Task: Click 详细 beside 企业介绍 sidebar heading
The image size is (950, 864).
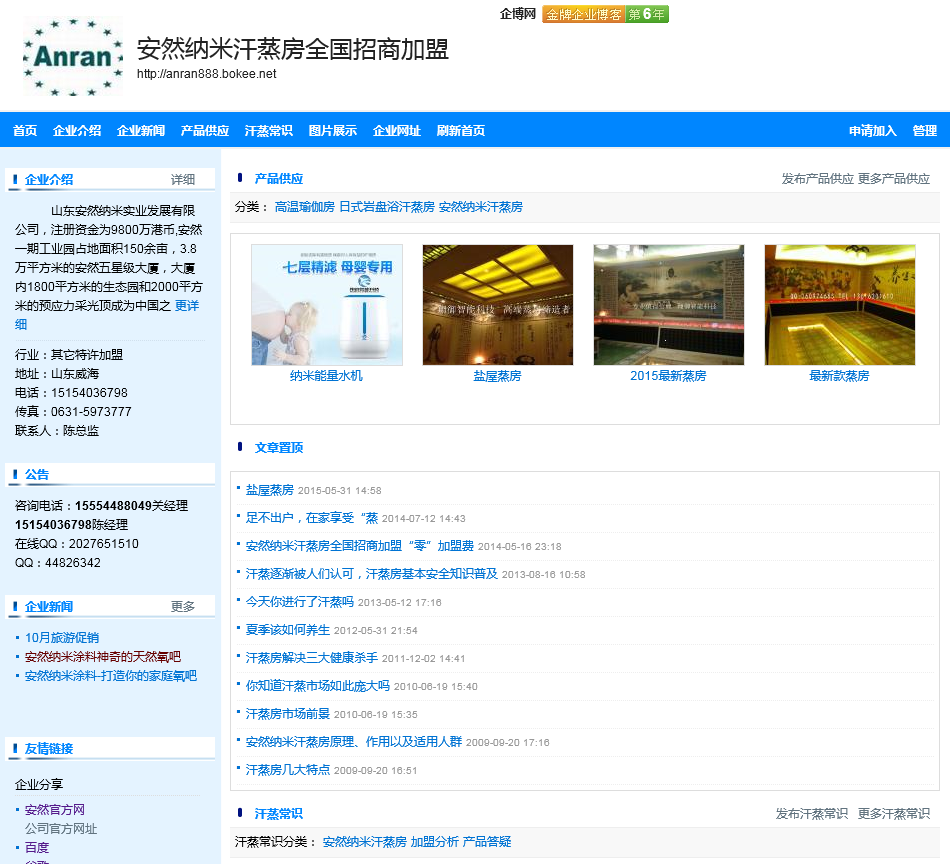Action: [x=182, y=179]
